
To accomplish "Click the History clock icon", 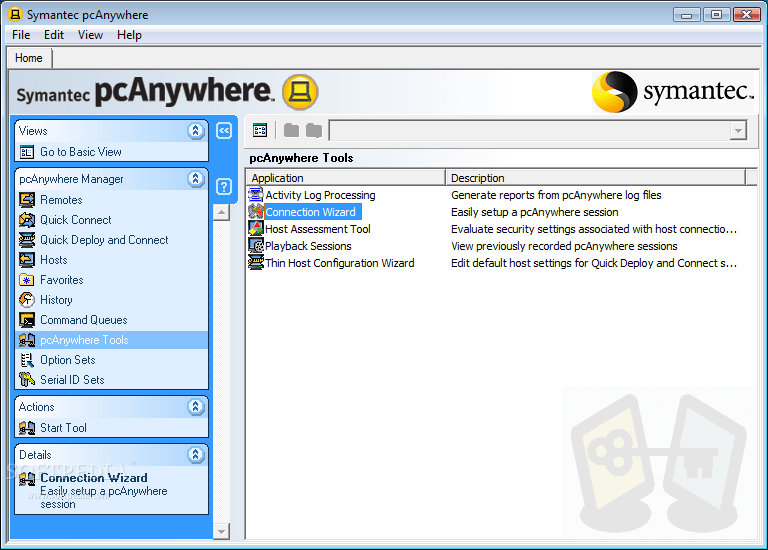I will [x=26, y=300].
